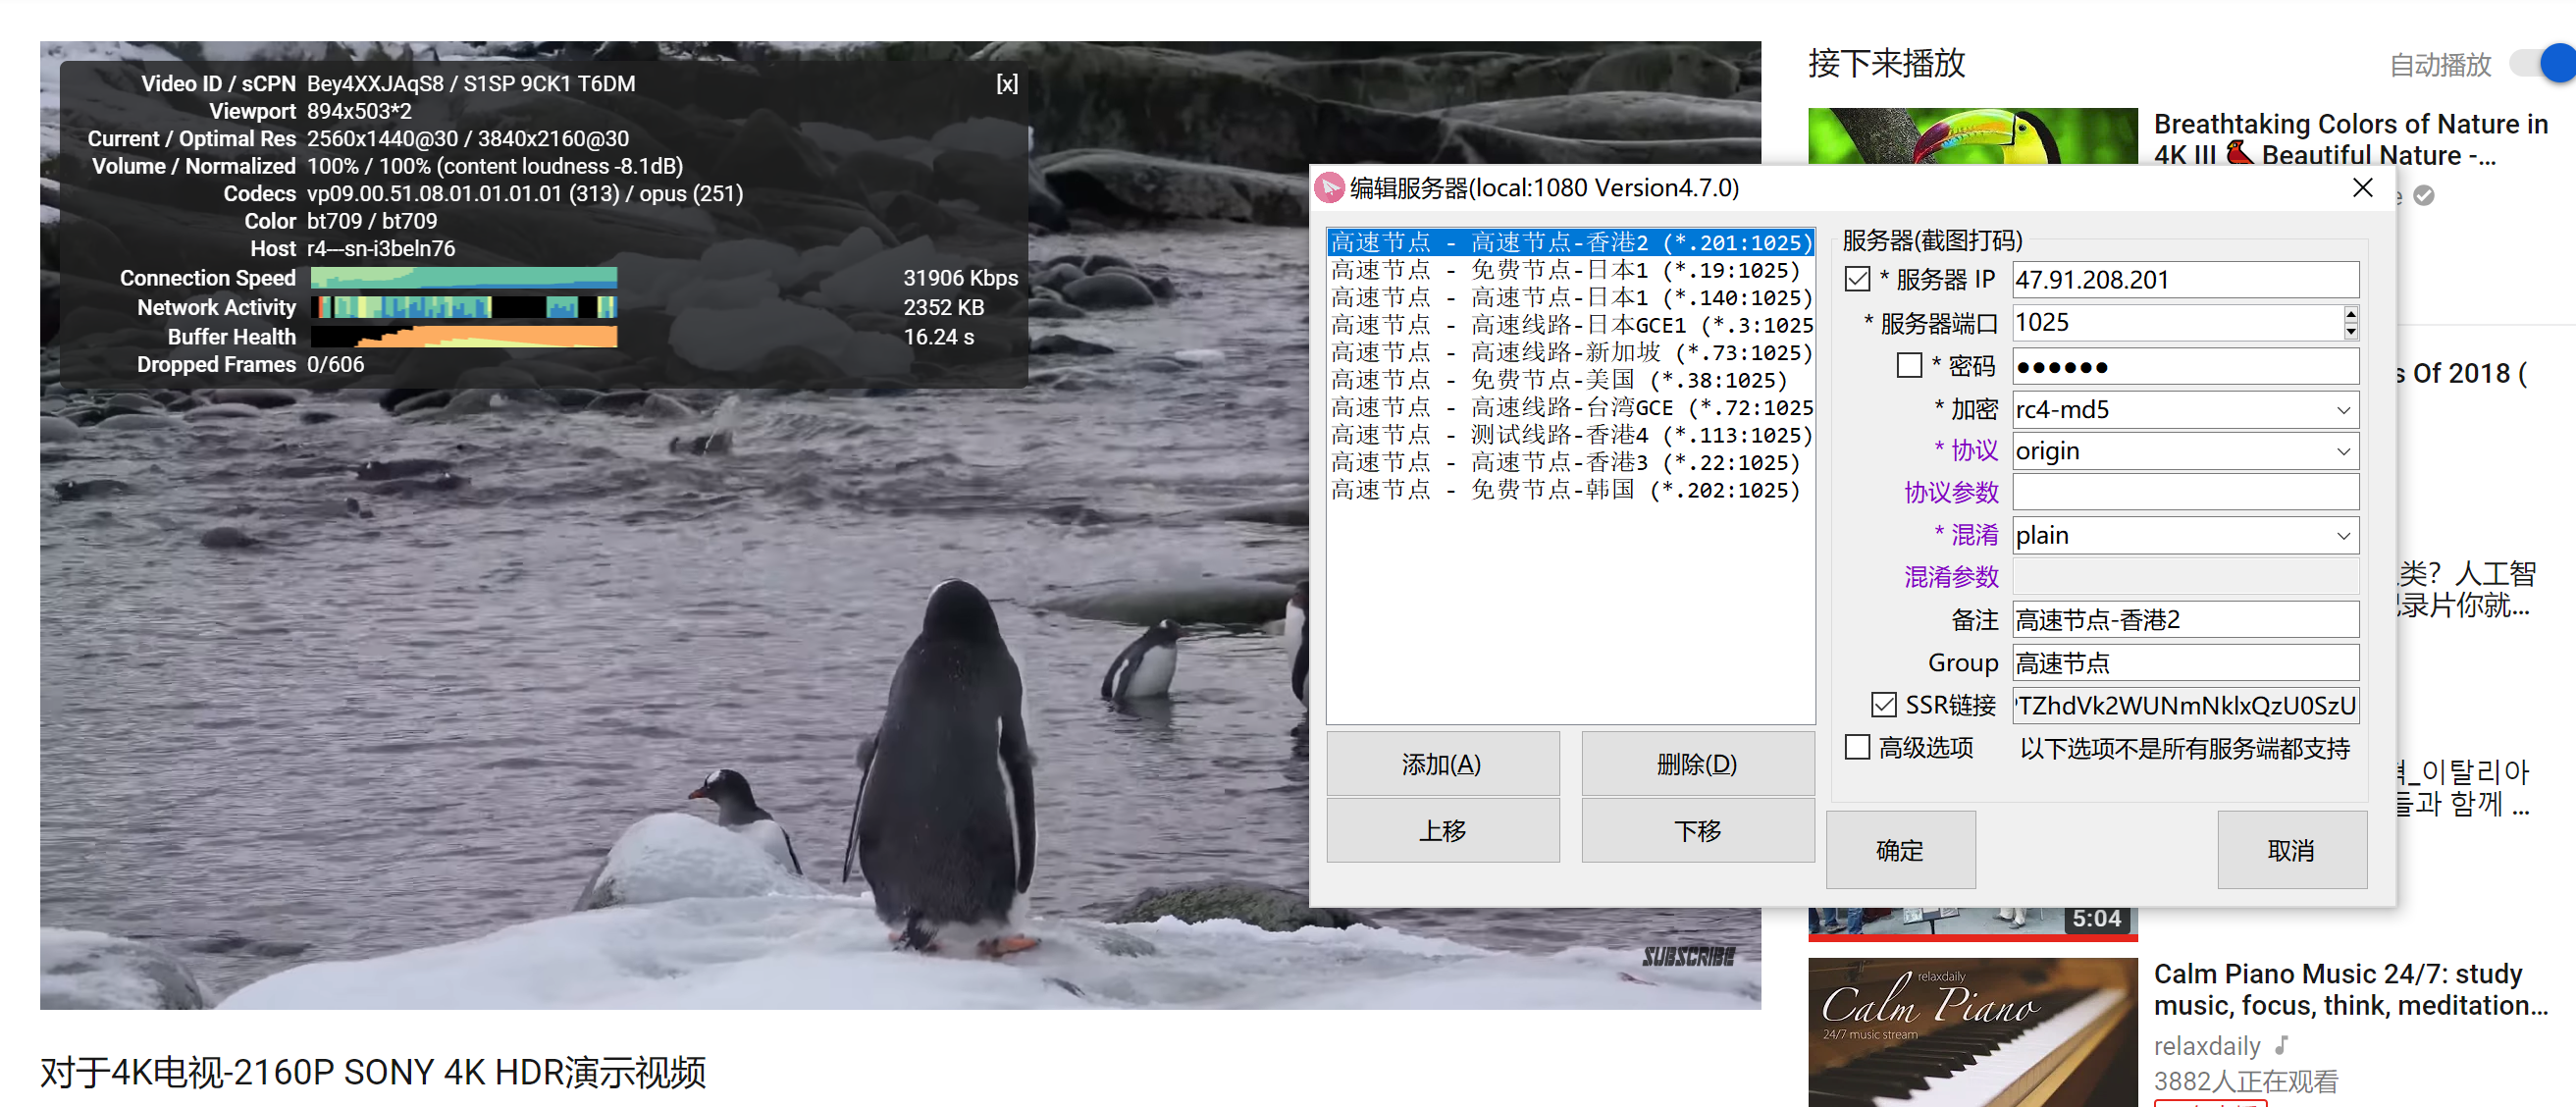Image resolution: width=2576 pixels, height=1107 pixels.
Task: Enable the 密码 checkbox
Action: click(1908, 365)
